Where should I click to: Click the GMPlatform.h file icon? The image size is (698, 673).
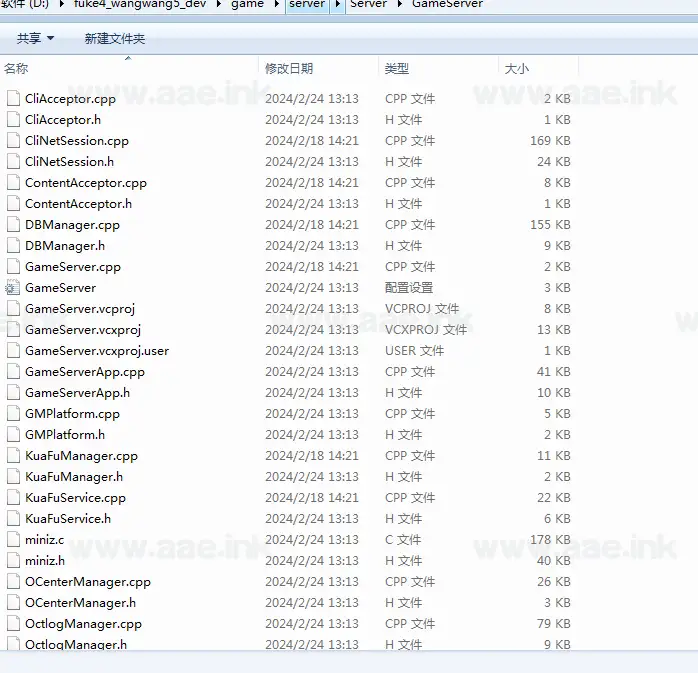coord(13,434)
